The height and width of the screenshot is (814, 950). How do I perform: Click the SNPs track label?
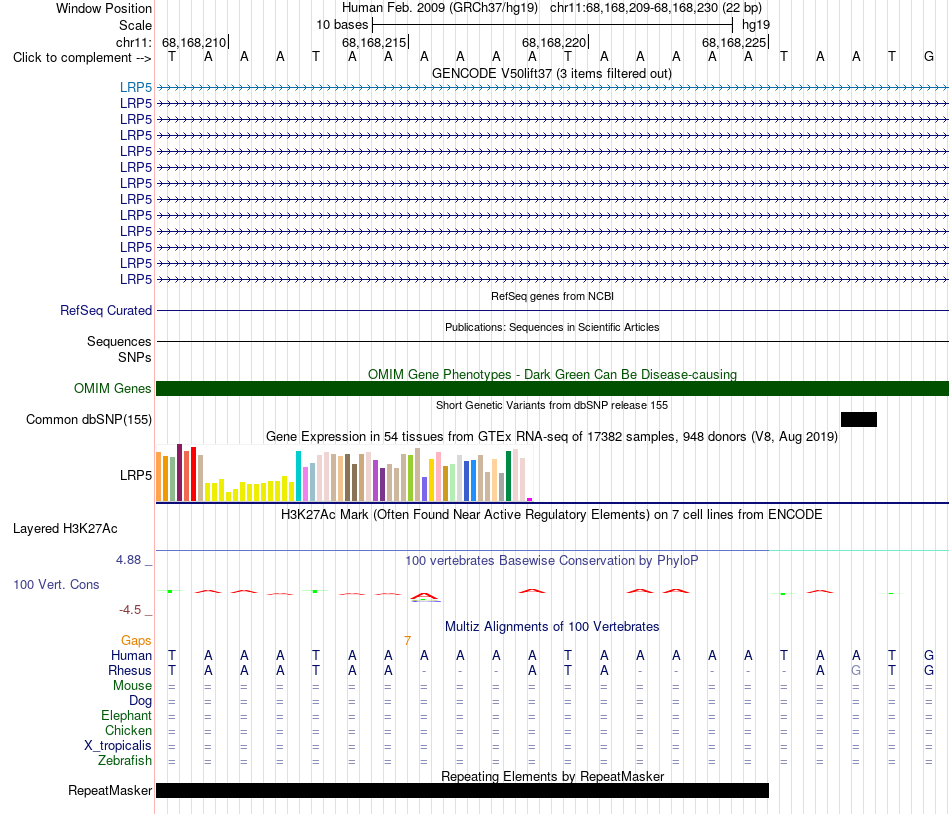[x=135, y=357]
